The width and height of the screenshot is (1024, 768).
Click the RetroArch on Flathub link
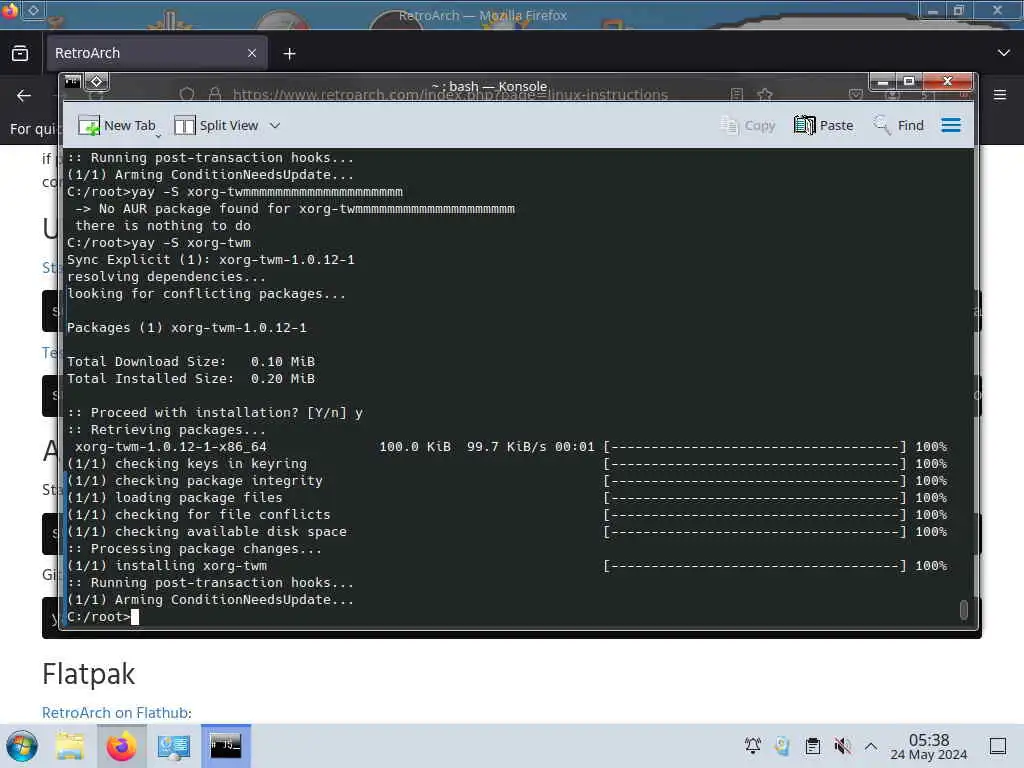[116, 712]
